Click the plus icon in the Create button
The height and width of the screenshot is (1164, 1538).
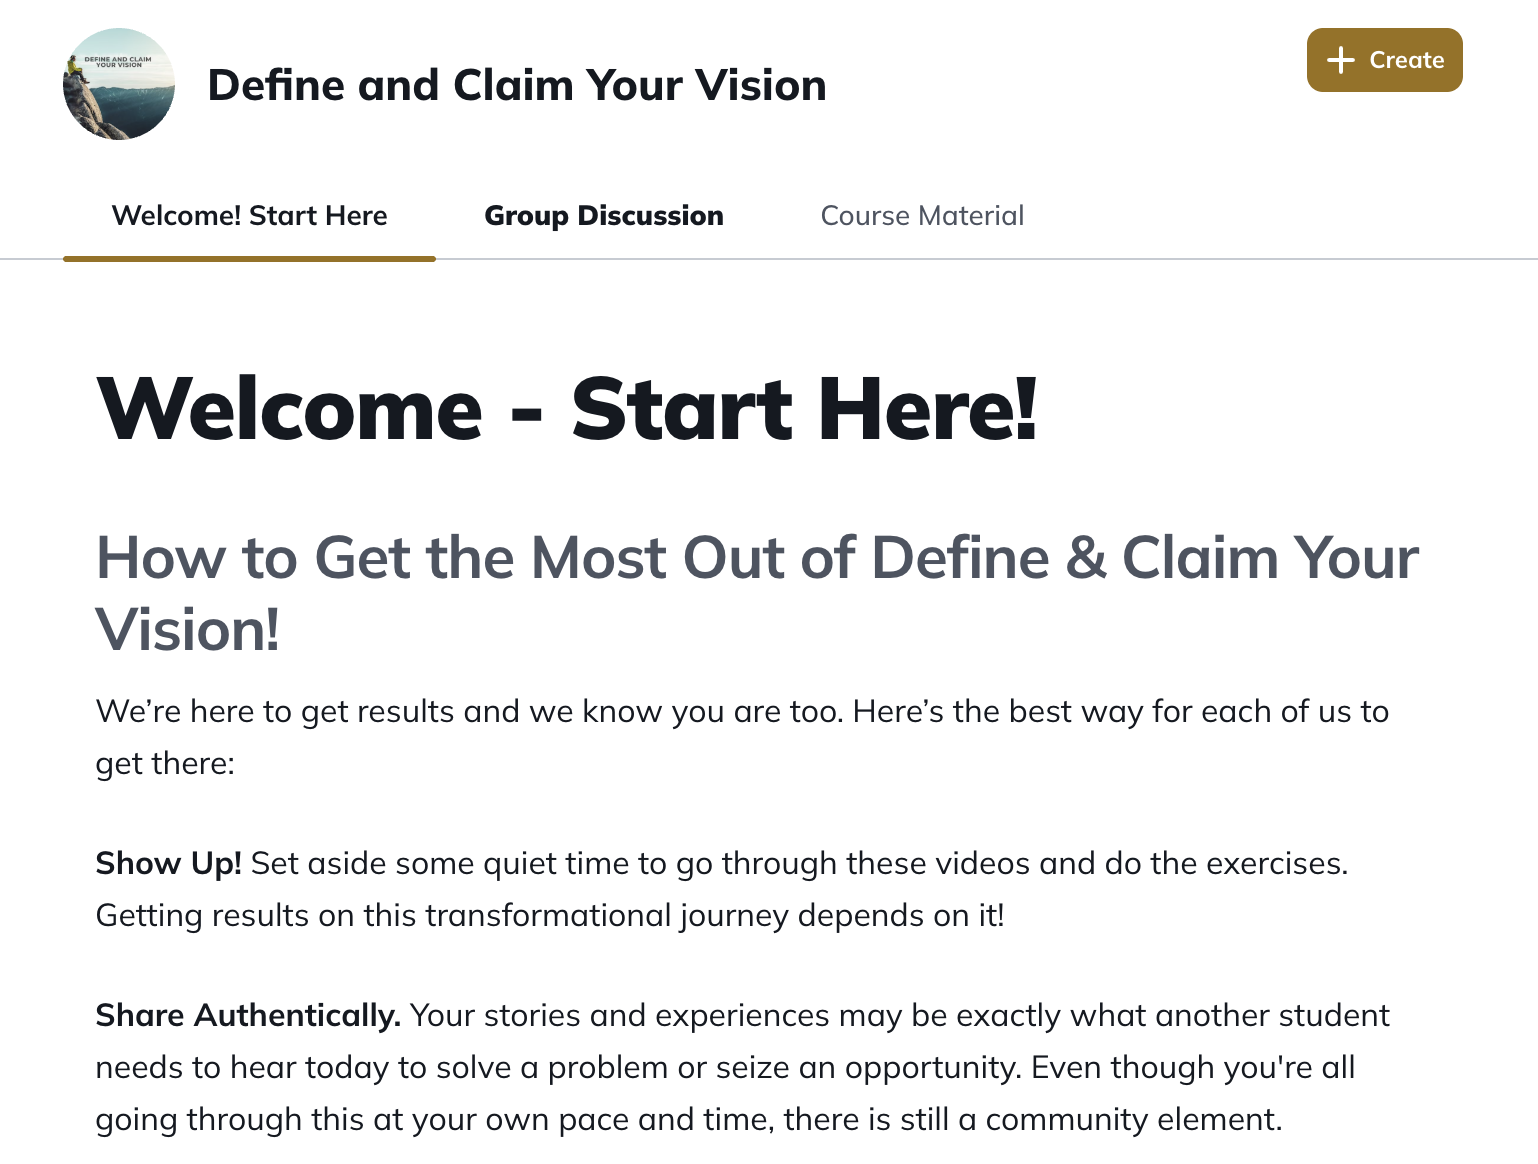[1340, 60]
